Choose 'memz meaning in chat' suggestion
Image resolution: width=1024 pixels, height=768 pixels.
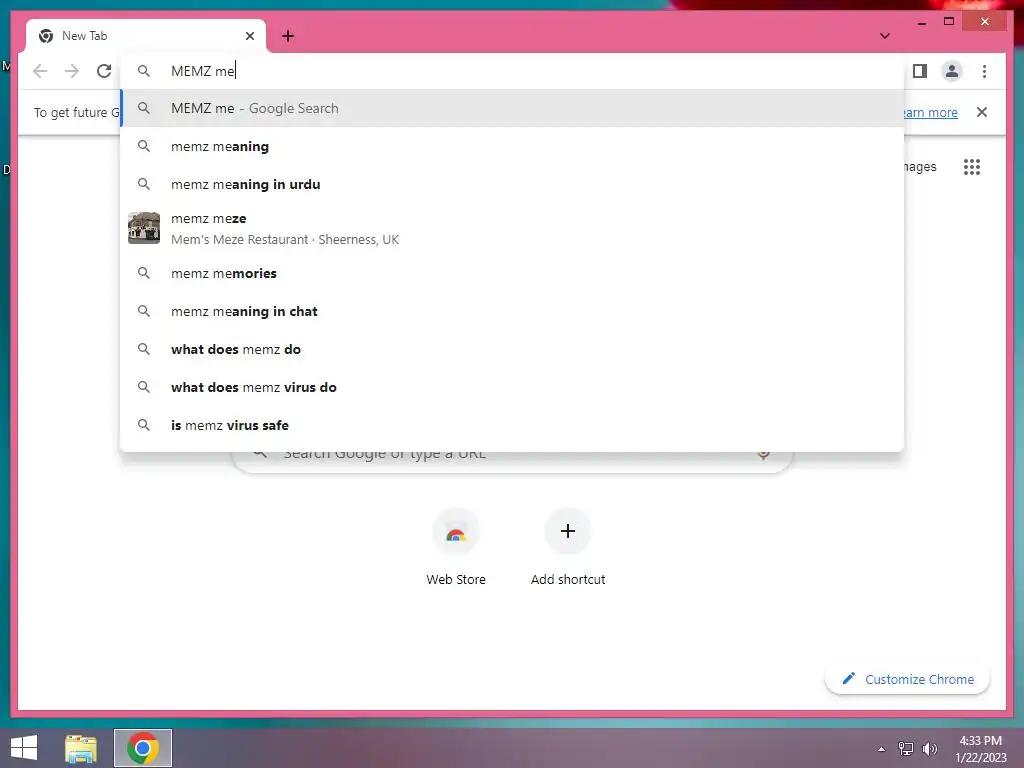click(x=512, y=312)
